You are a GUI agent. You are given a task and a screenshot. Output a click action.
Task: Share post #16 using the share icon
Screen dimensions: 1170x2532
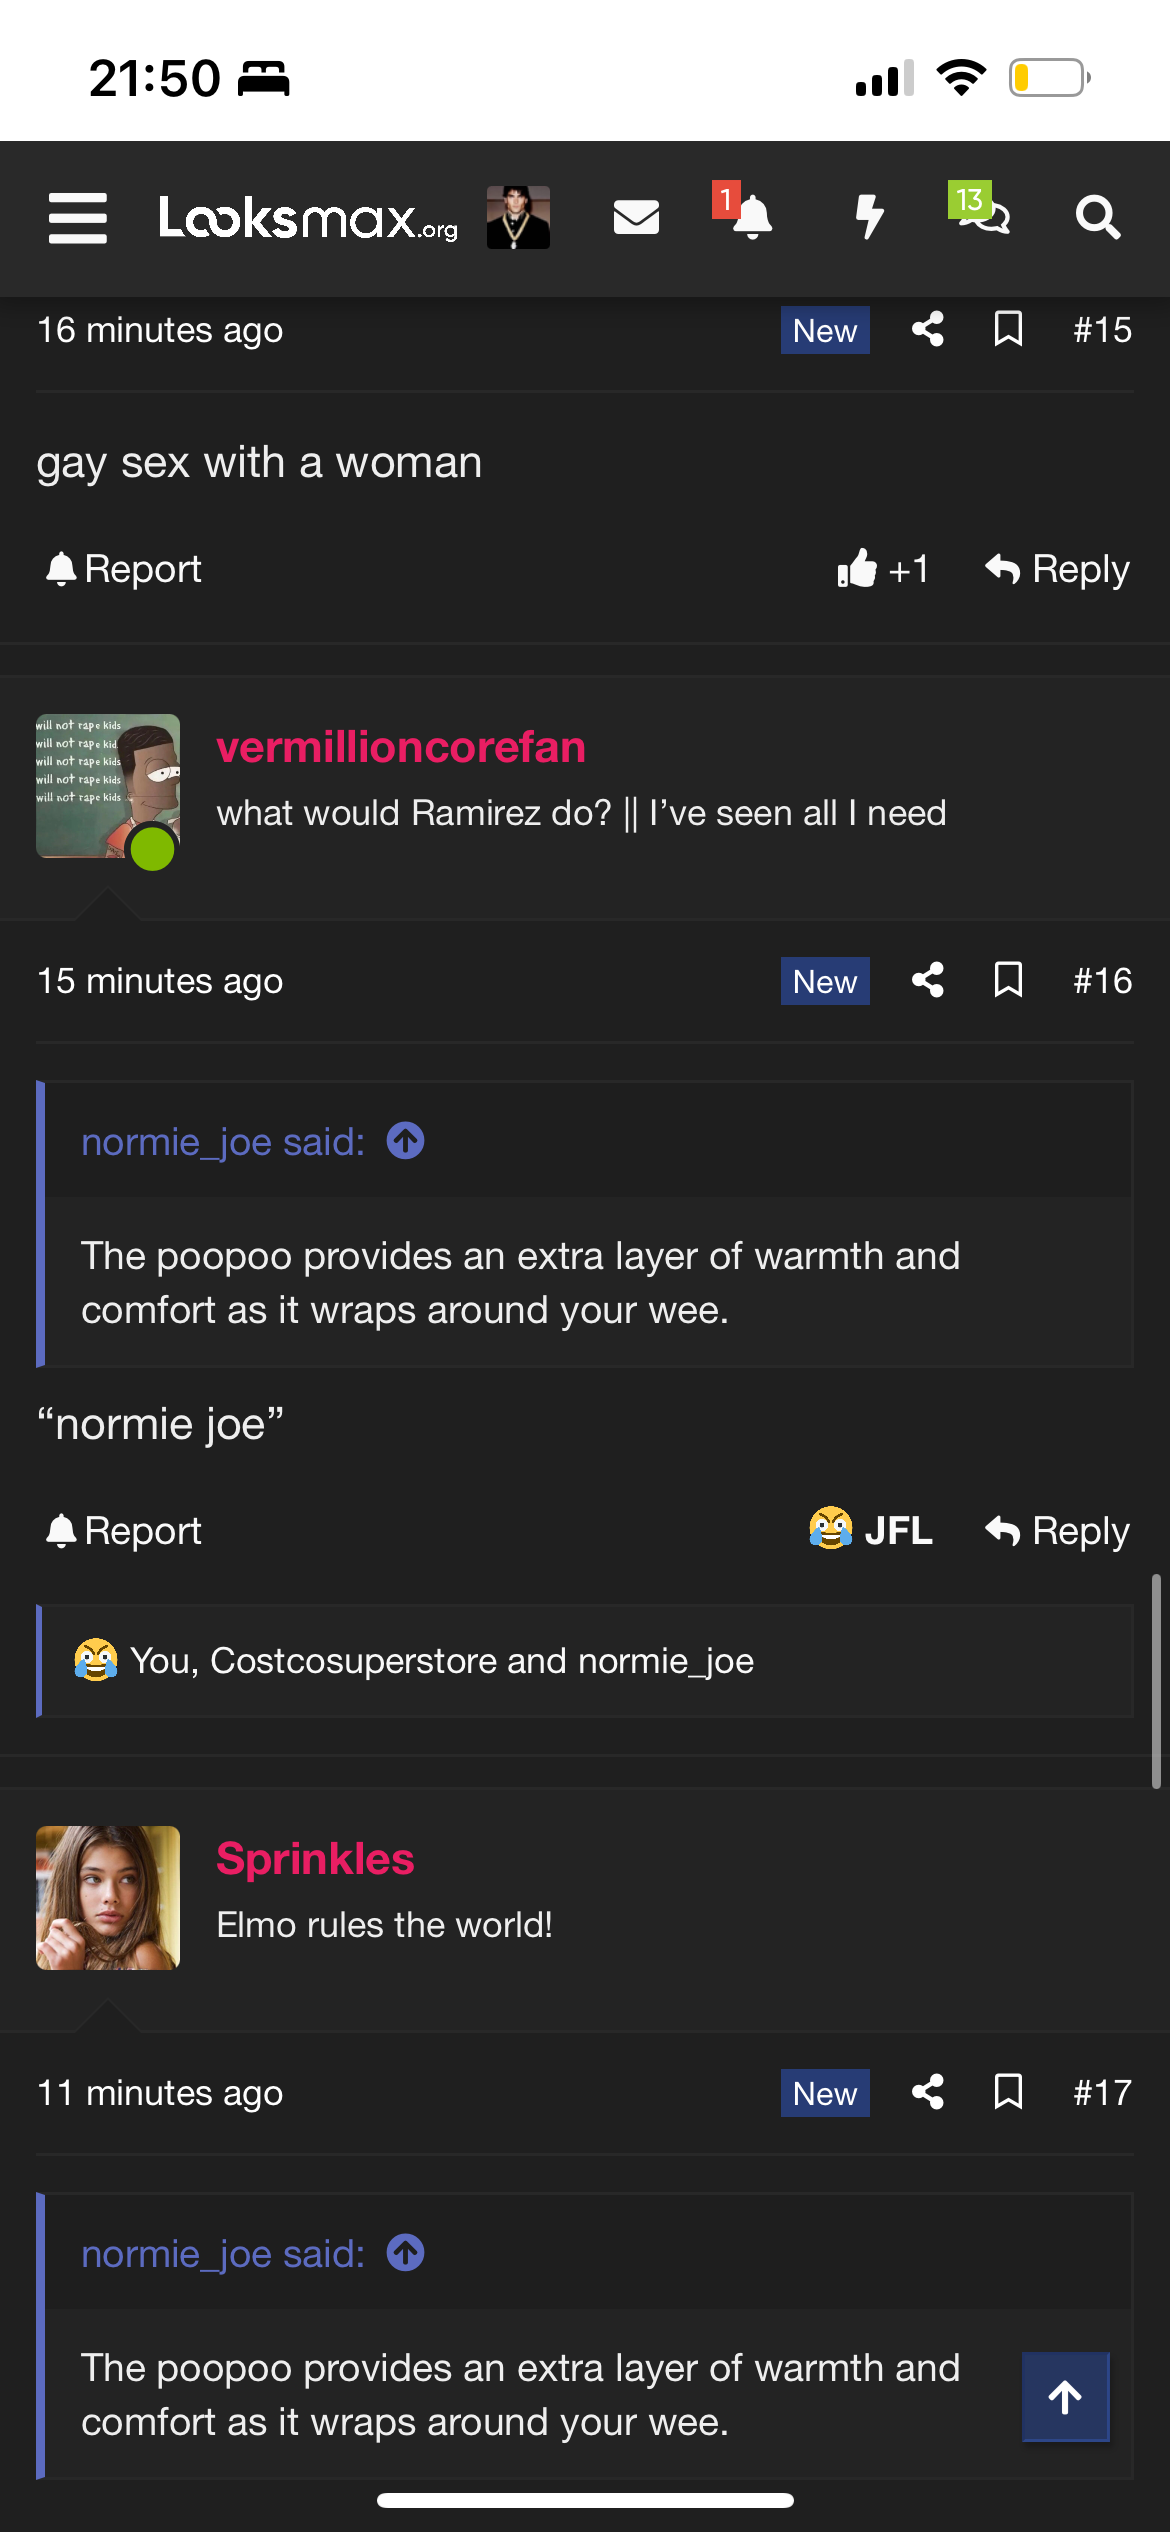[928, 980]
